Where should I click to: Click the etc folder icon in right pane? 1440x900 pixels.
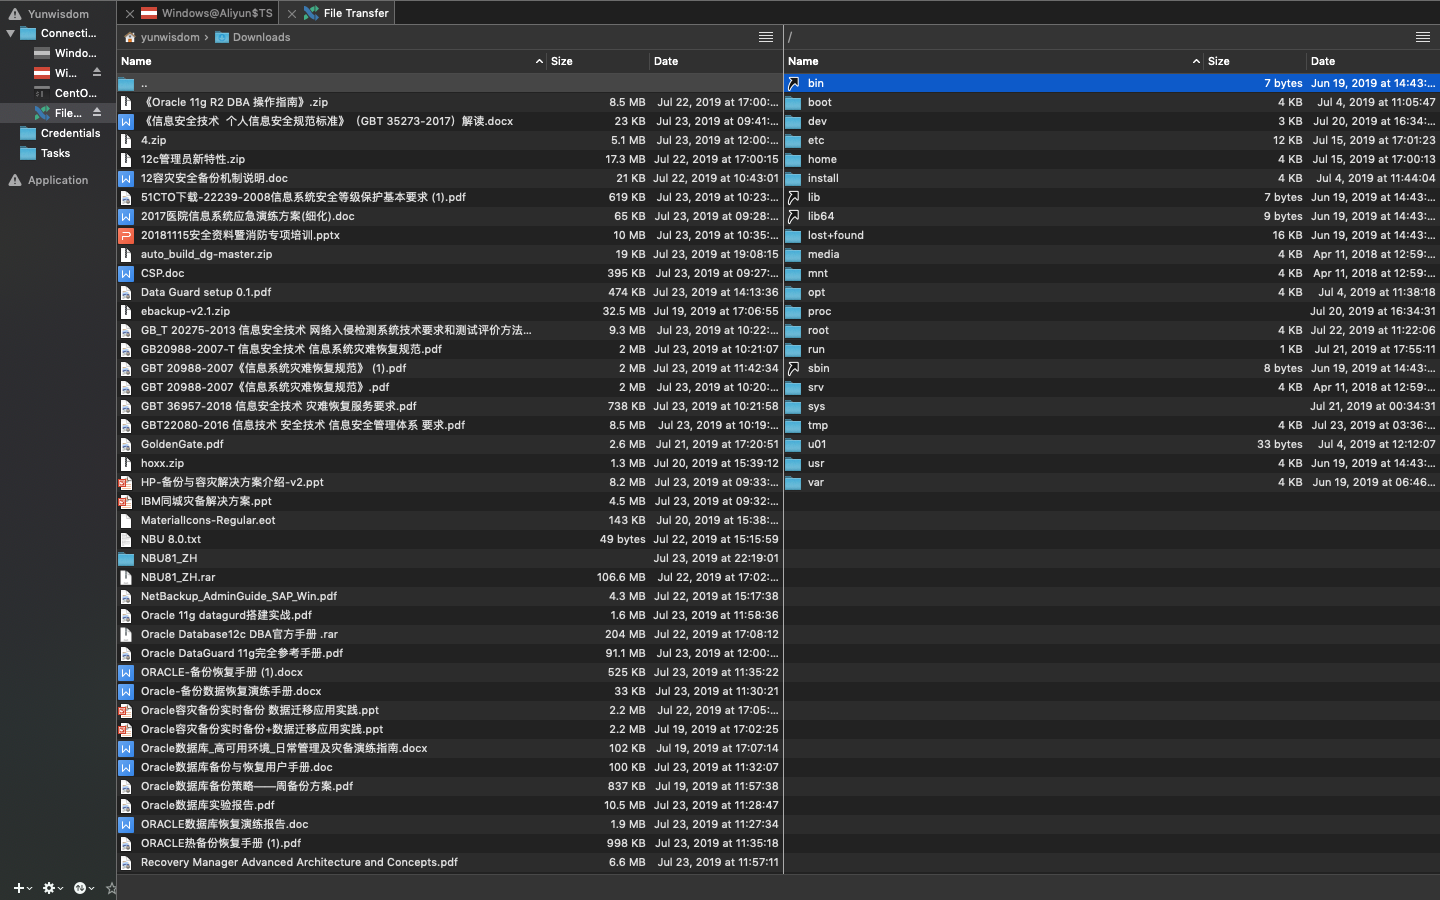793,141
